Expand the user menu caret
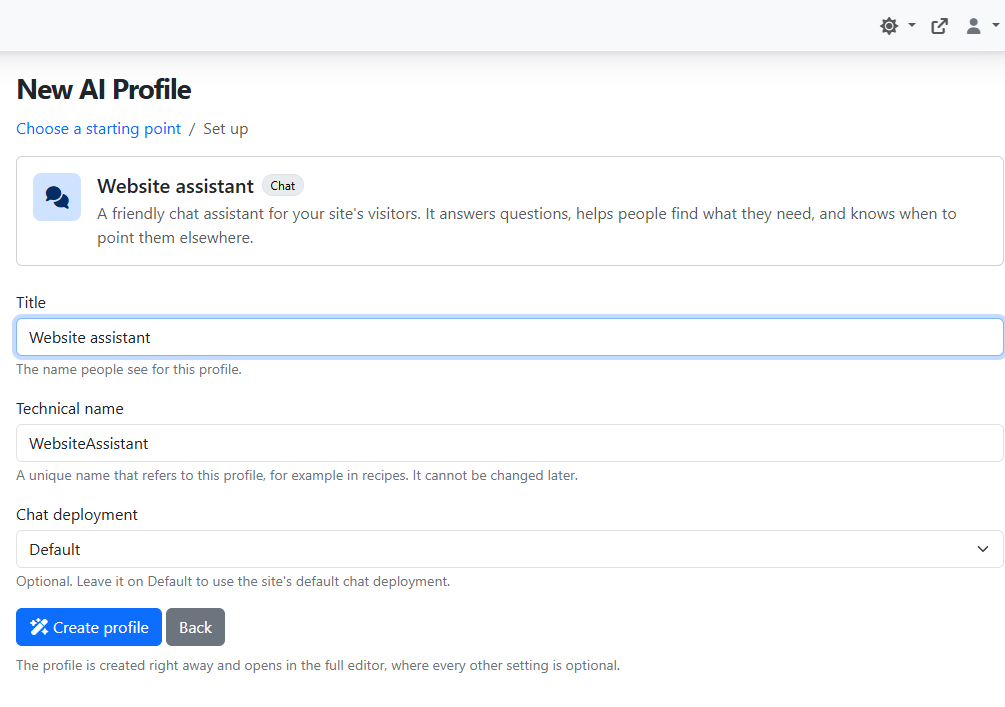Image resolution: width=1005 pixels, height=707 pixels. point(995,26)
